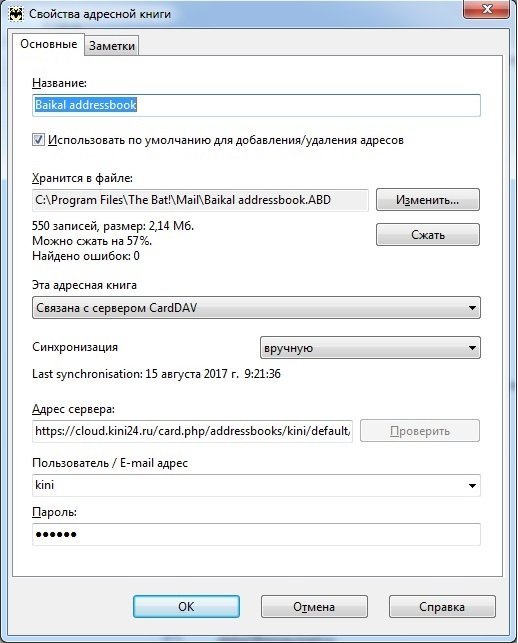This screenshot has height=643, width=518.
Task: Click the Сжать button
Action: coord(427,235)
